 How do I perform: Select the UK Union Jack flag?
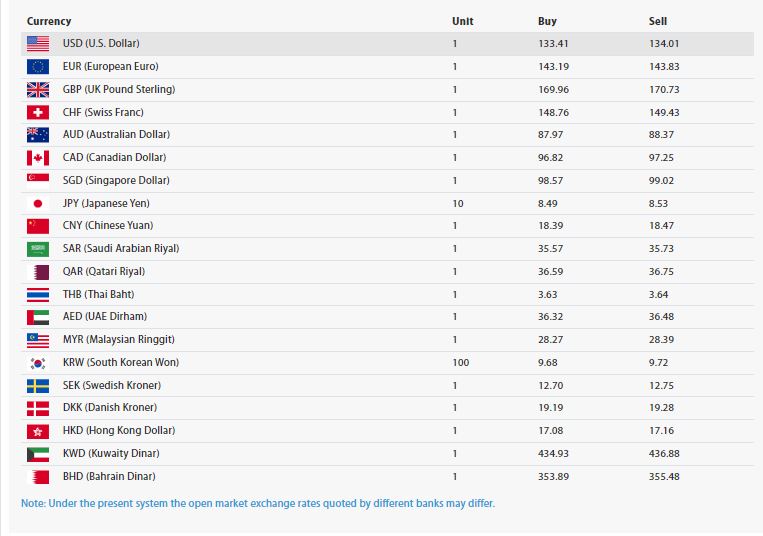click(38, 89)
